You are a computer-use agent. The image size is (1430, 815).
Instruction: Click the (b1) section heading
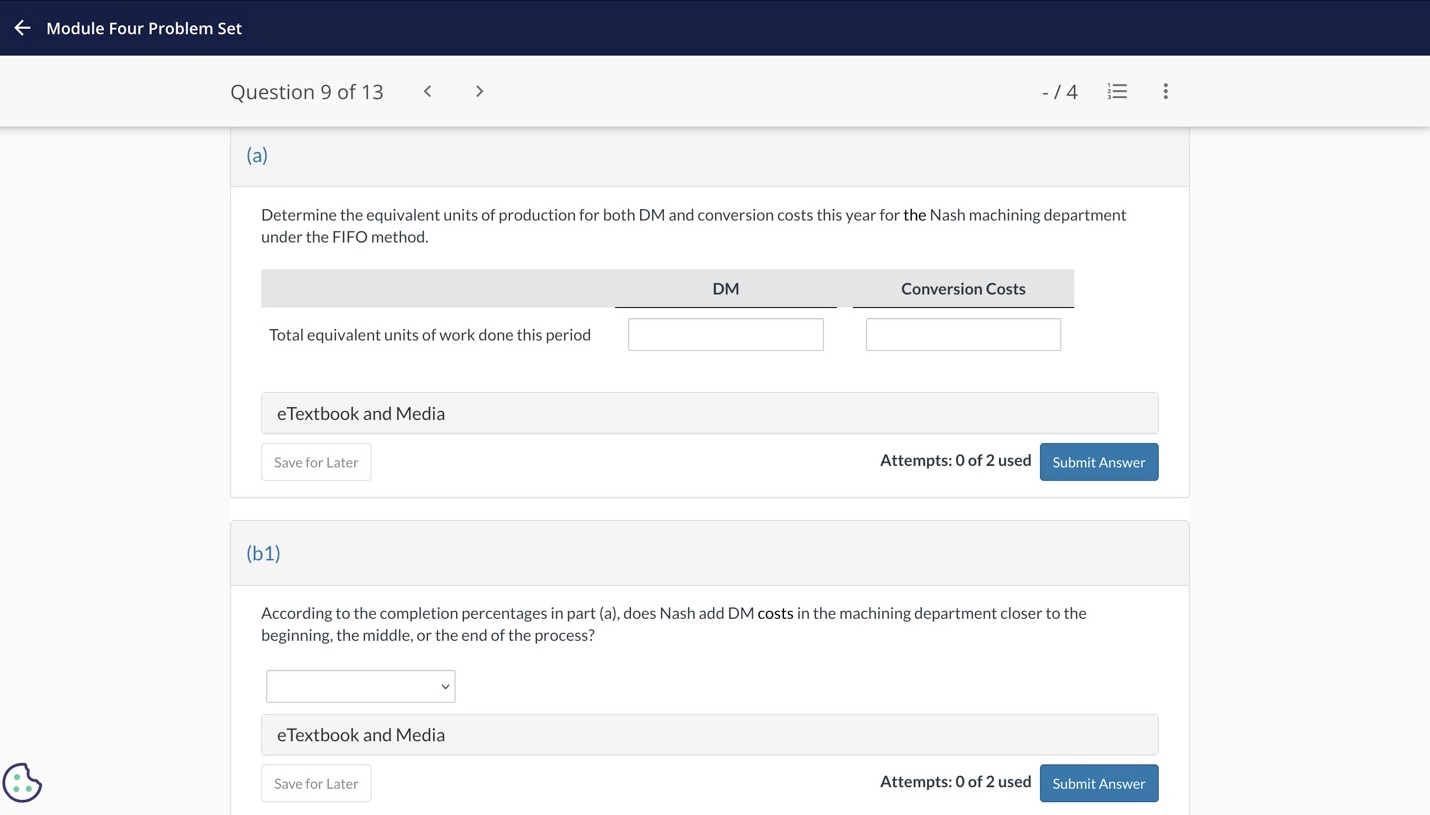(263, 553)
